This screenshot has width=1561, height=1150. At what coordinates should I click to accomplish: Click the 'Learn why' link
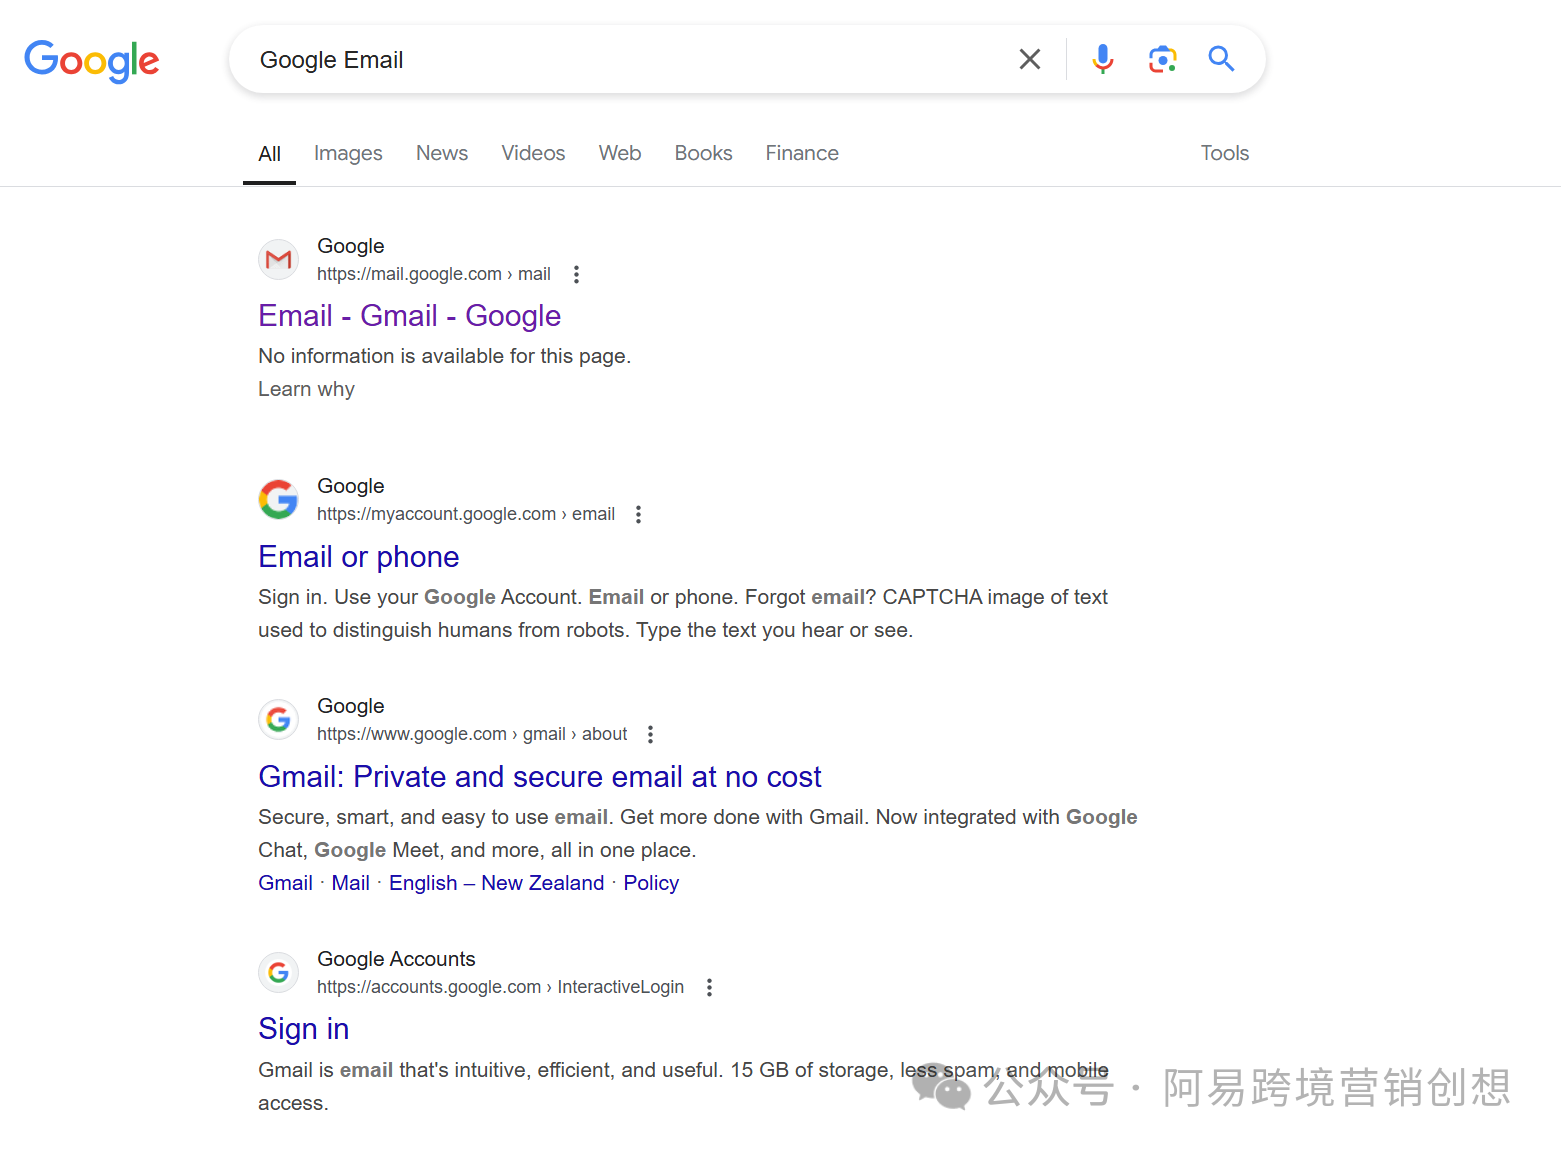click(306, 389)
